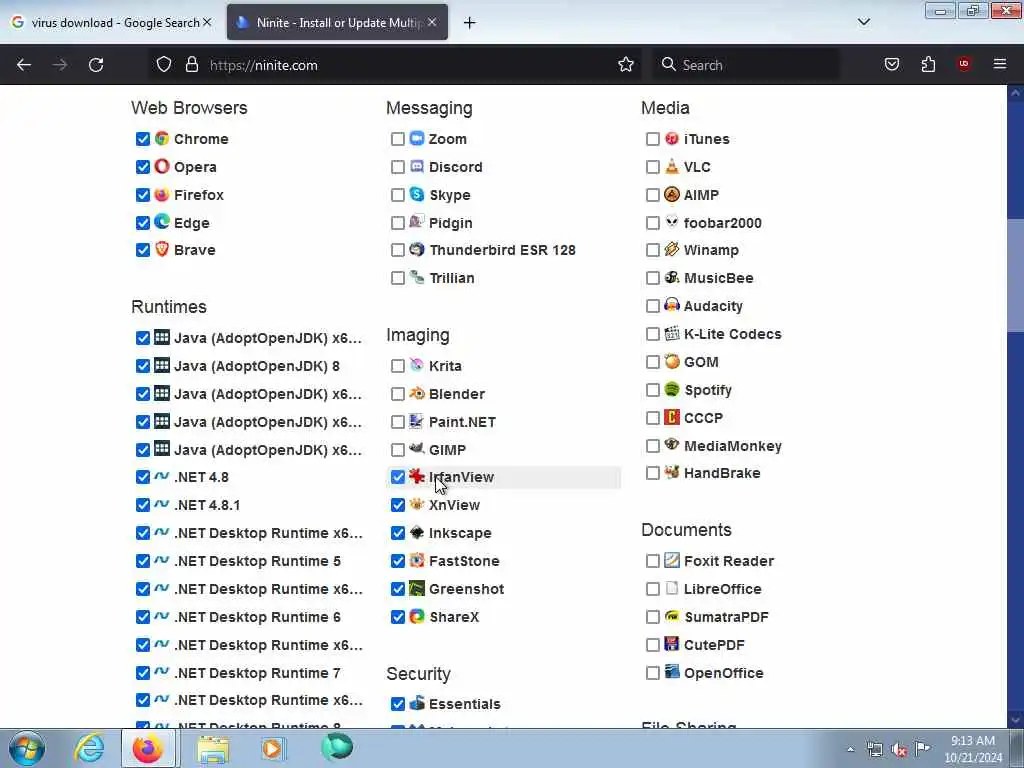Switch to virus download Google Search tab
The height and width of the screenshot is (768, 1024).
click(111, 22)
